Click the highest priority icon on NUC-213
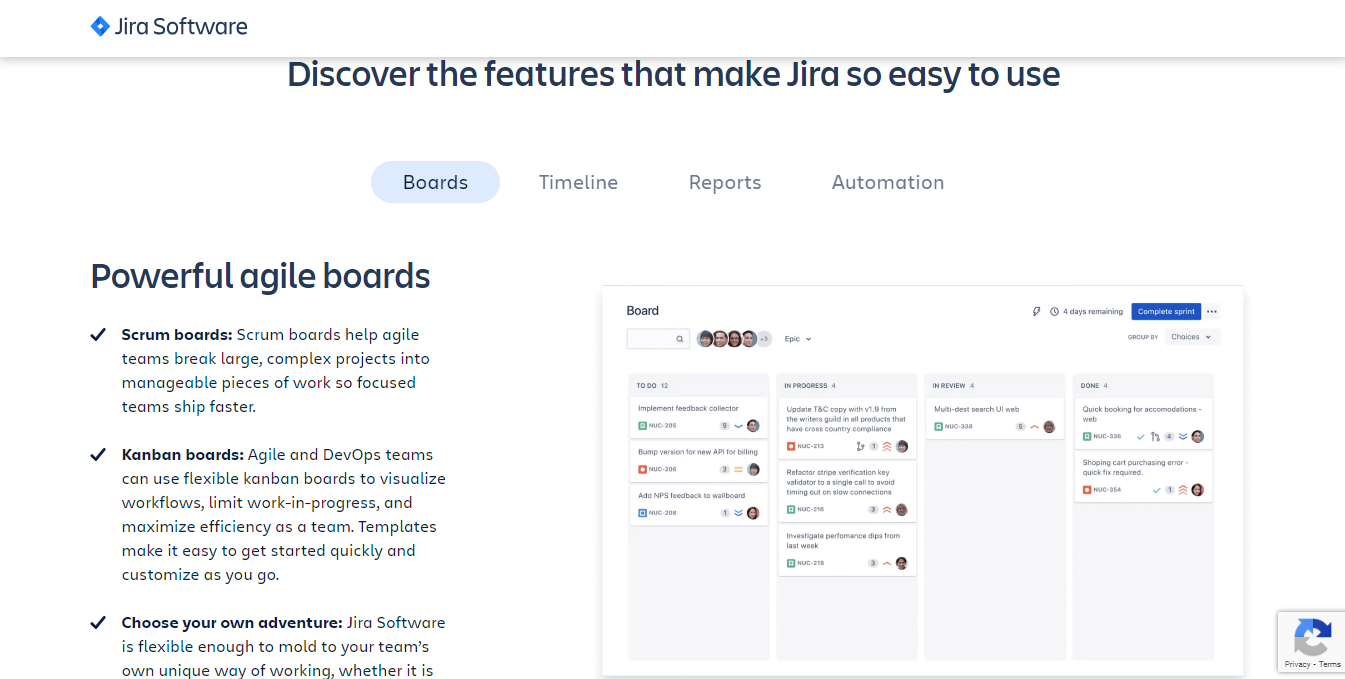The width and height of the screenshot is (1345, 679). [x=887, y=446]
